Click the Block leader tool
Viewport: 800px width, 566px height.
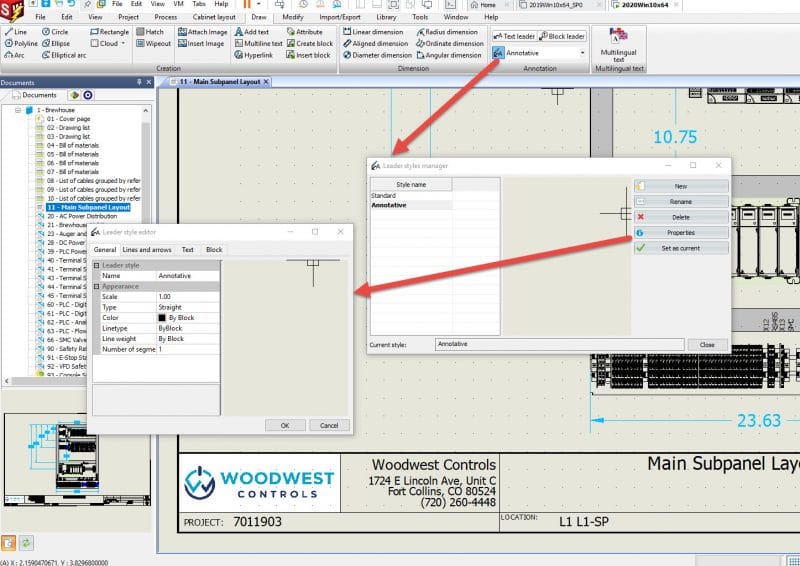(x=562, y=36)
